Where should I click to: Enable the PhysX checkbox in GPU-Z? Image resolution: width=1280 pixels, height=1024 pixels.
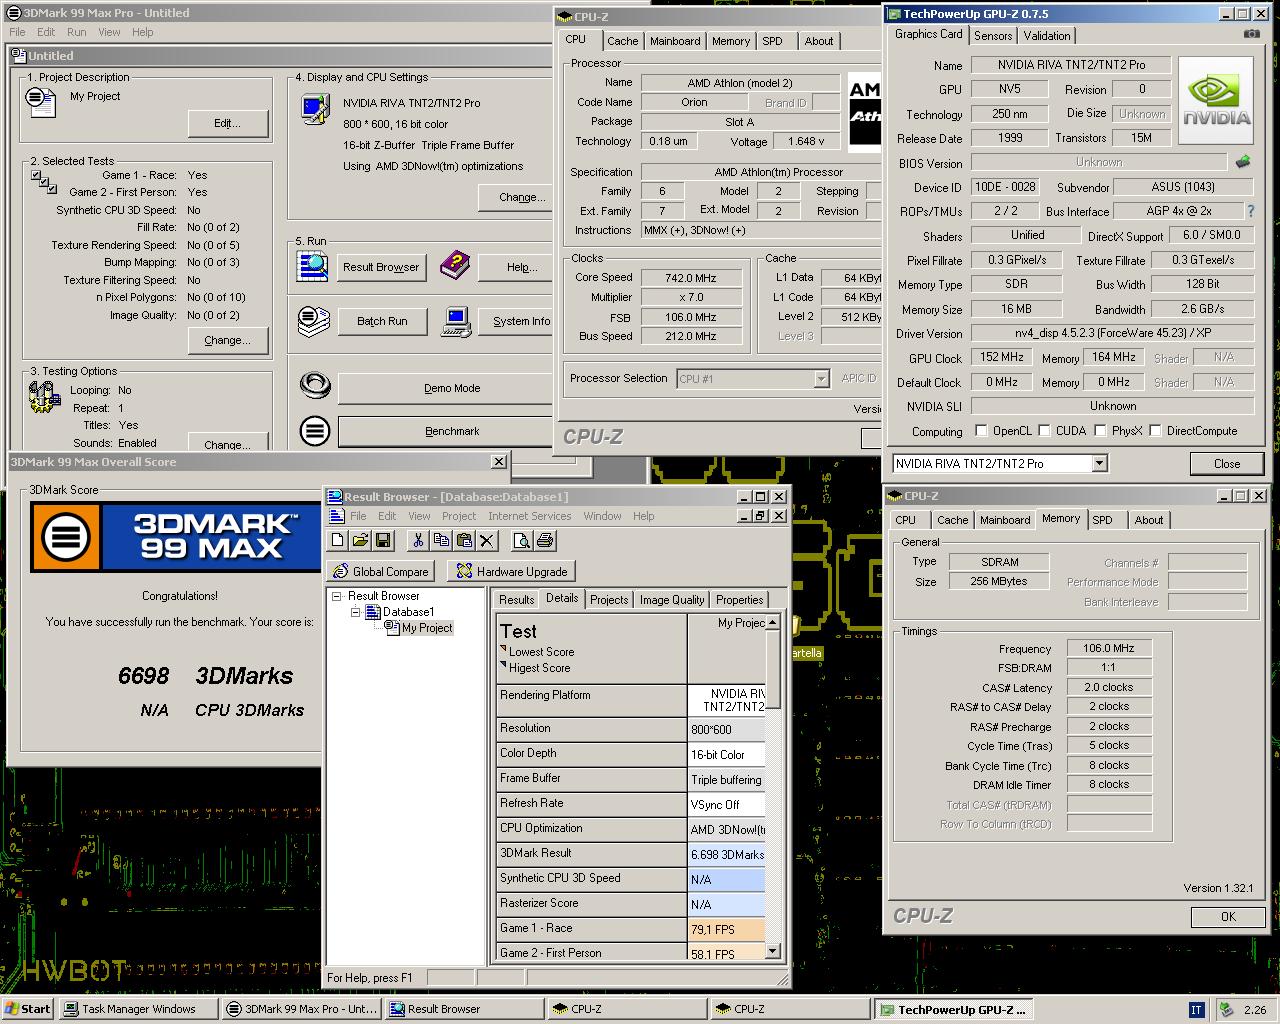[1101, 431]
